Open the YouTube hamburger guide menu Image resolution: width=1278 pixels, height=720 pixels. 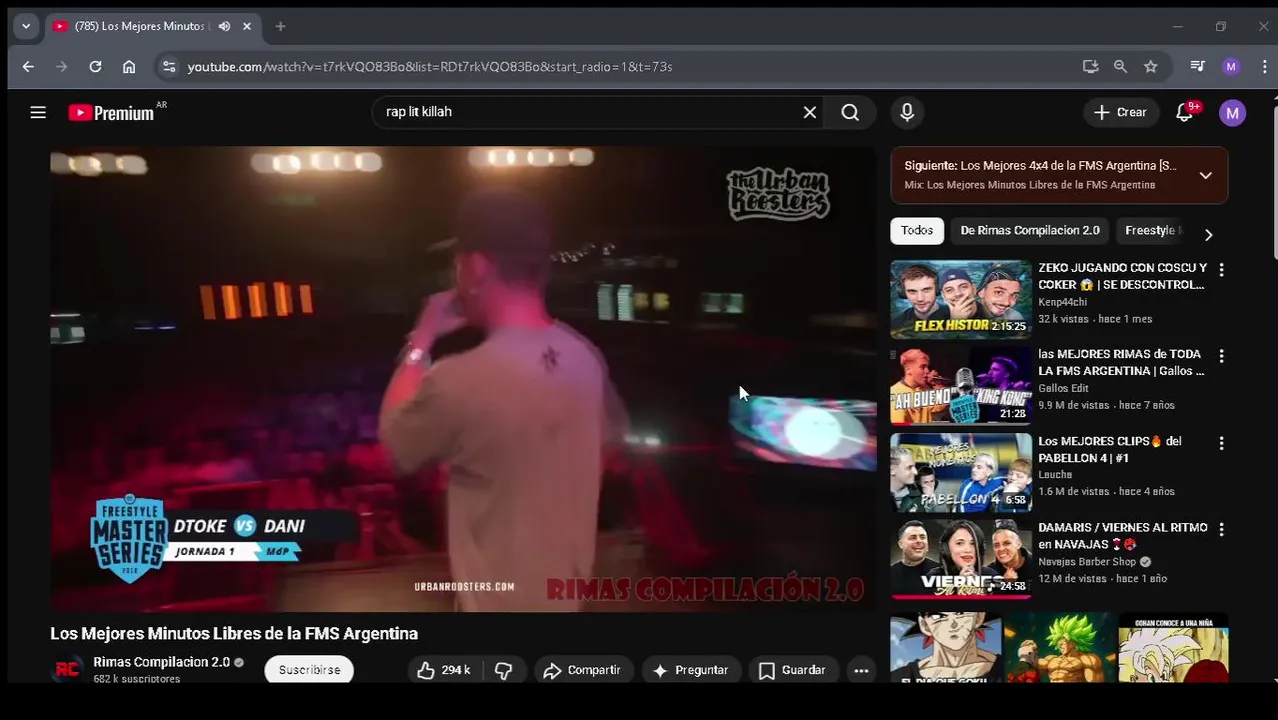point(38,113)
